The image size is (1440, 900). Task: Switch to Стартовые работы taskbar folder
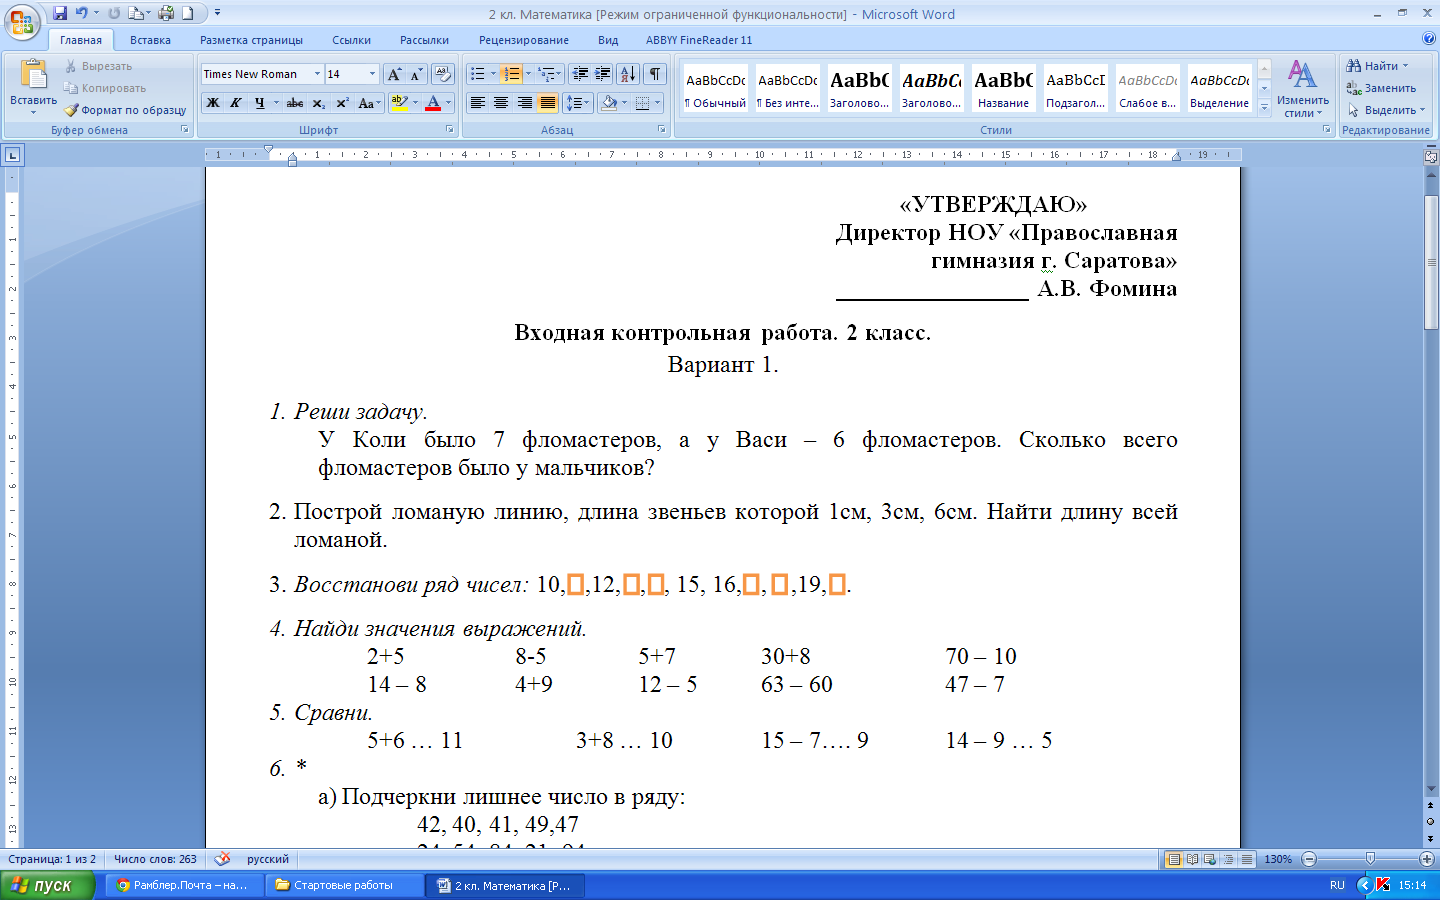344,885
